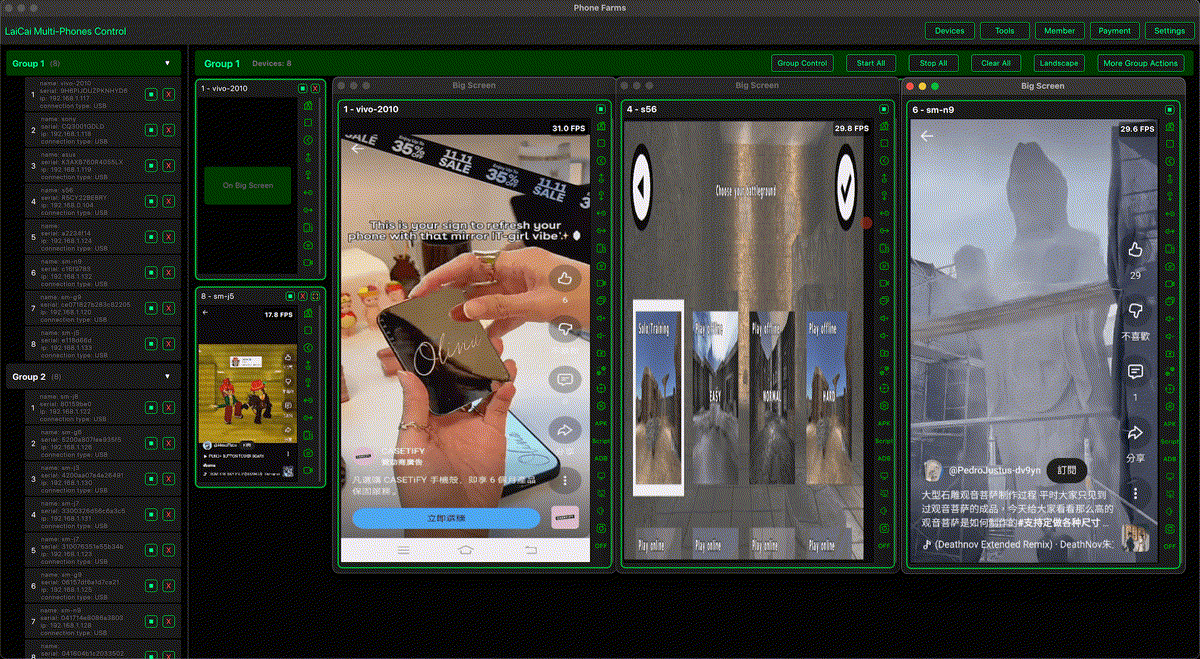
Task: Click the Start All button
Action: [871, 63]
